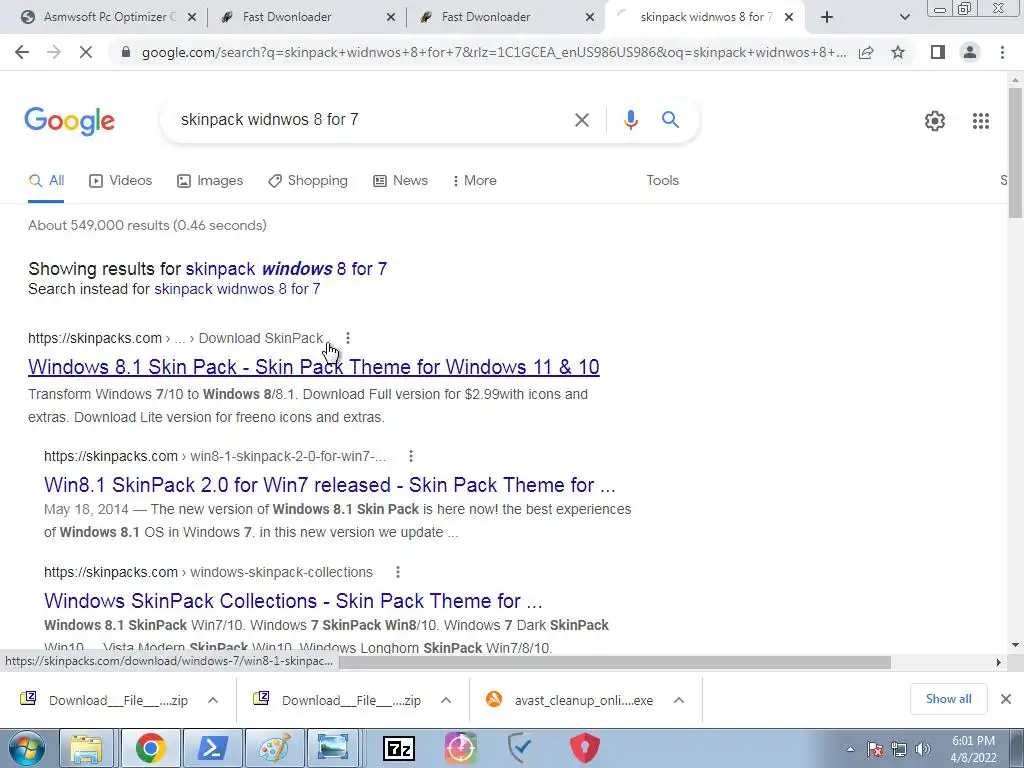1024x768 pixels.
Task: Select the Images search filter
Action: [x=210, y=181]
